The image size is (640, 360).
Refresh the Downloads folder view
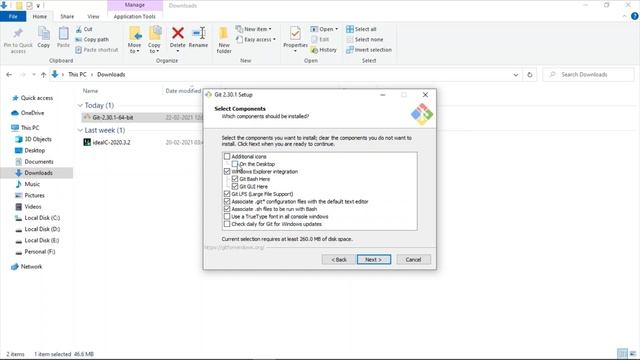(x=529, y=75)
